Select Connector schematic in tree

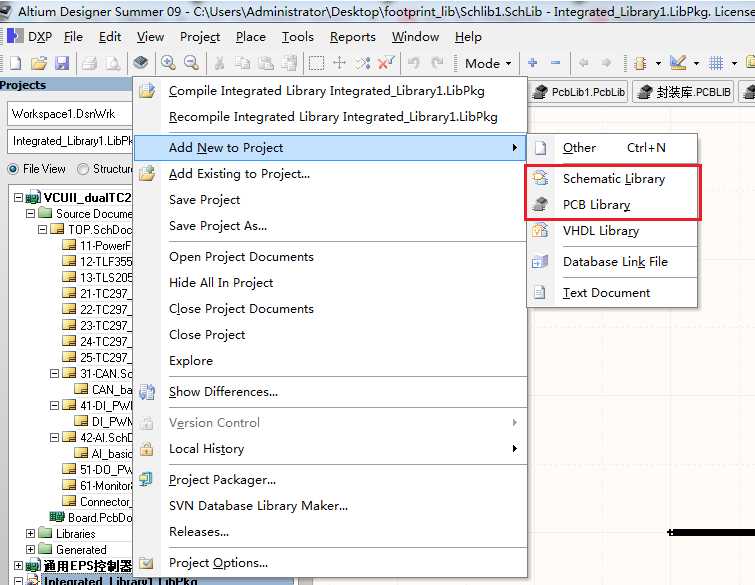pos(97,502)
